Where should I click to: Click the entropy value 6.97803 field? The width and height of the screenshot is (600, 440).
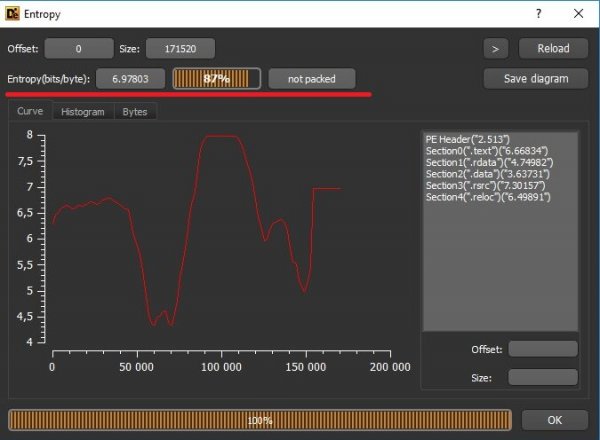pos(132,78)
